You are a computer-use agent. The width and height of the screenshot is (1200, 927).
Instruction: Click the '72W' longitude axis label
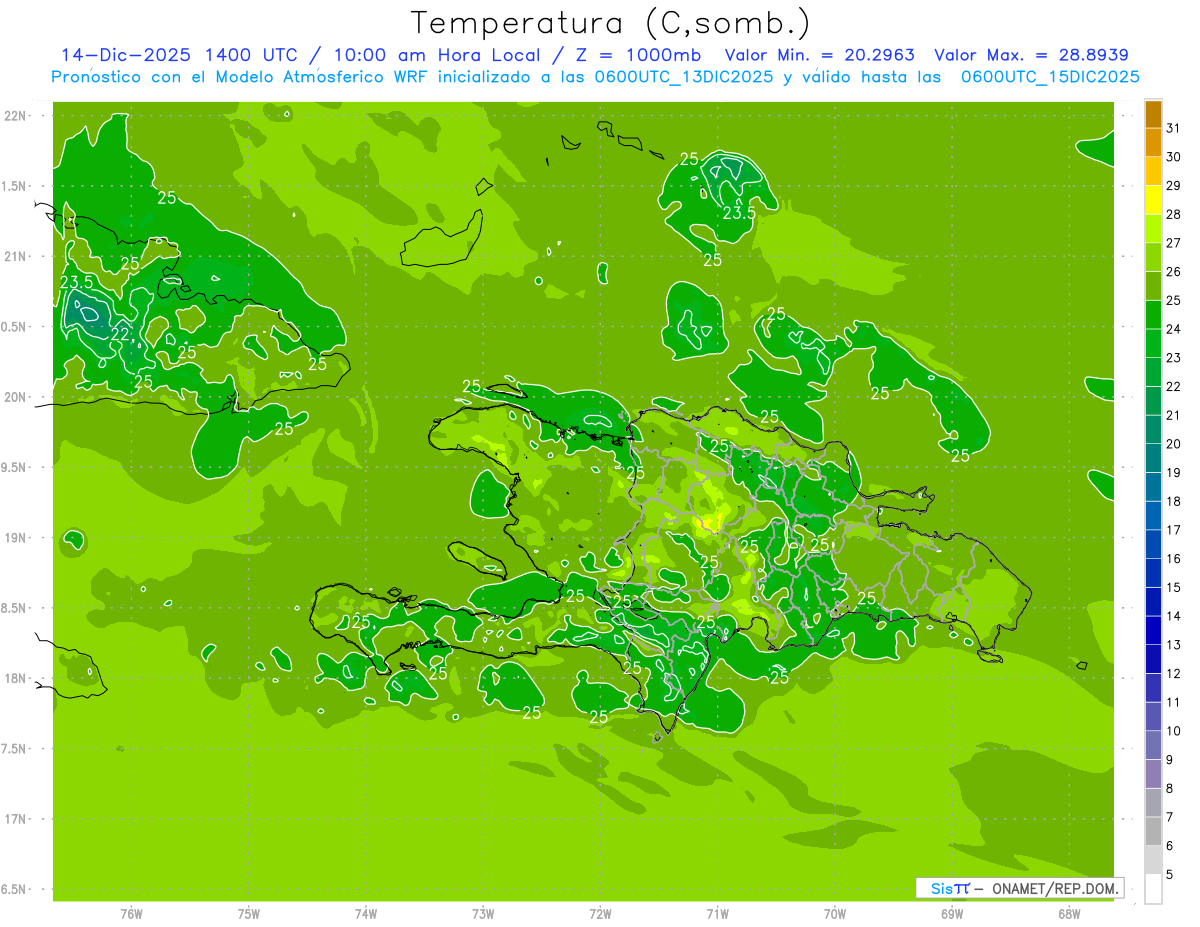(x=600, y=914)
